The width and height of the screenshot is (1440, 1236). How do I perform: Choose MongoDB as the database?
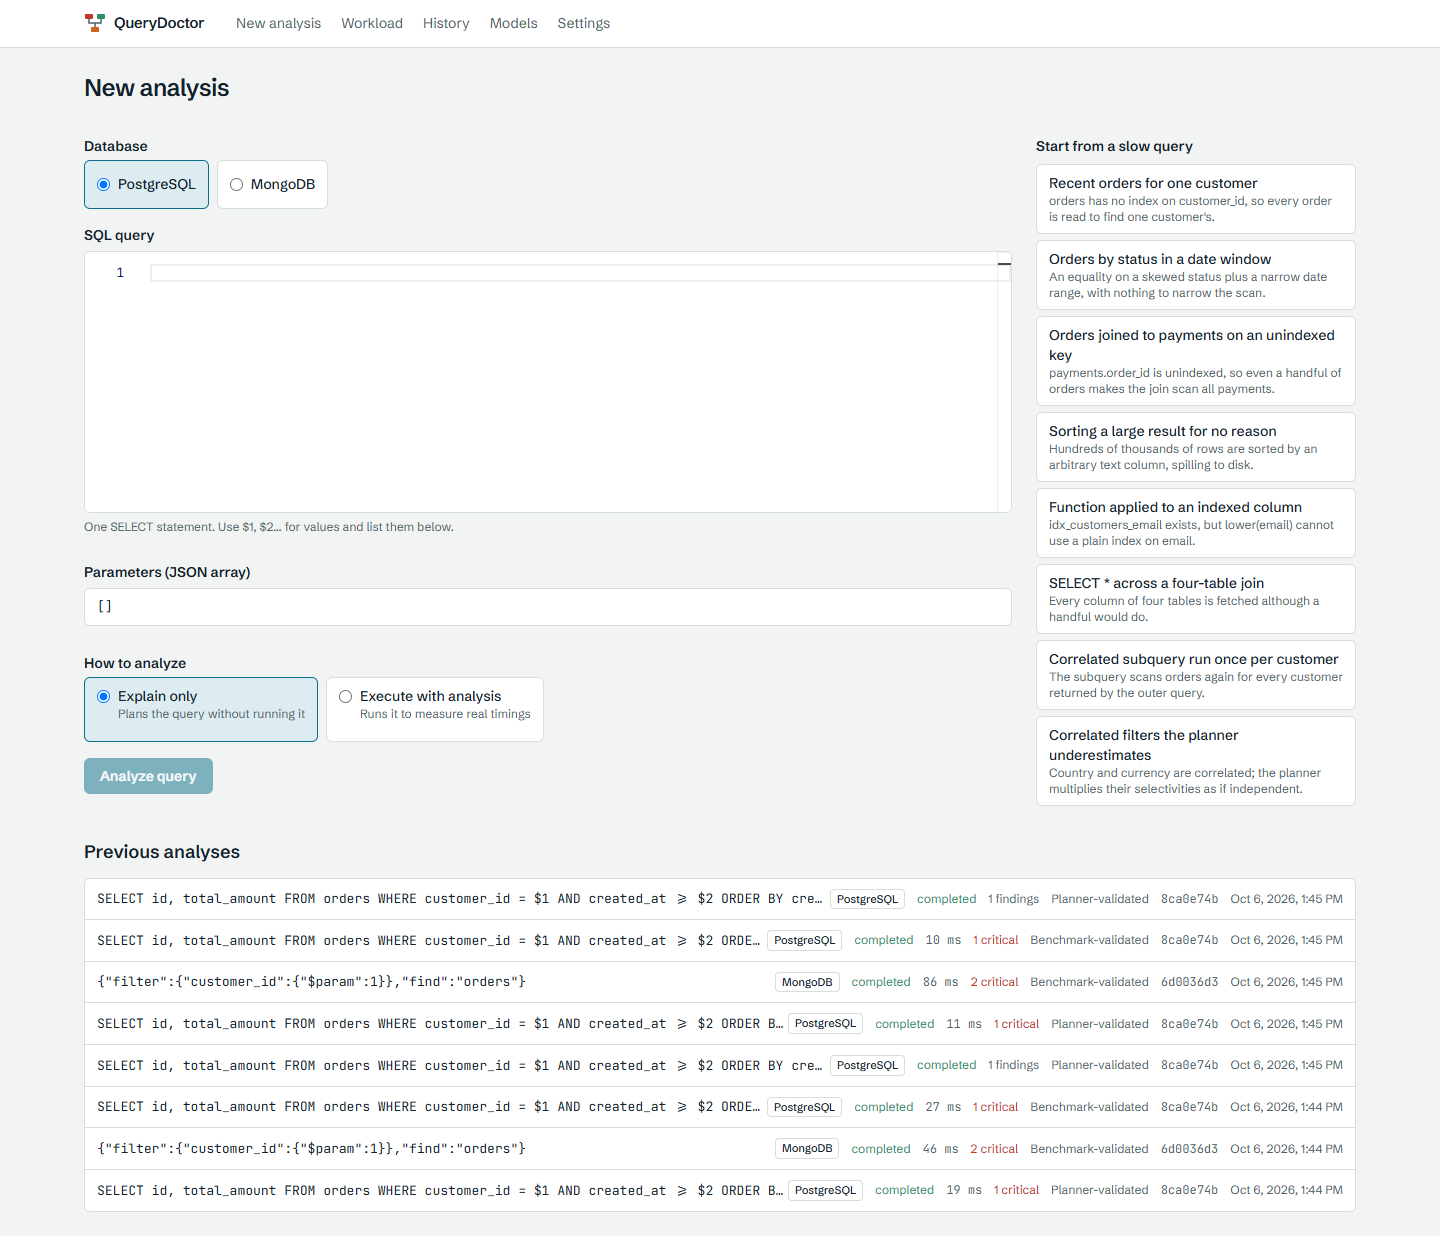(272, 185)
